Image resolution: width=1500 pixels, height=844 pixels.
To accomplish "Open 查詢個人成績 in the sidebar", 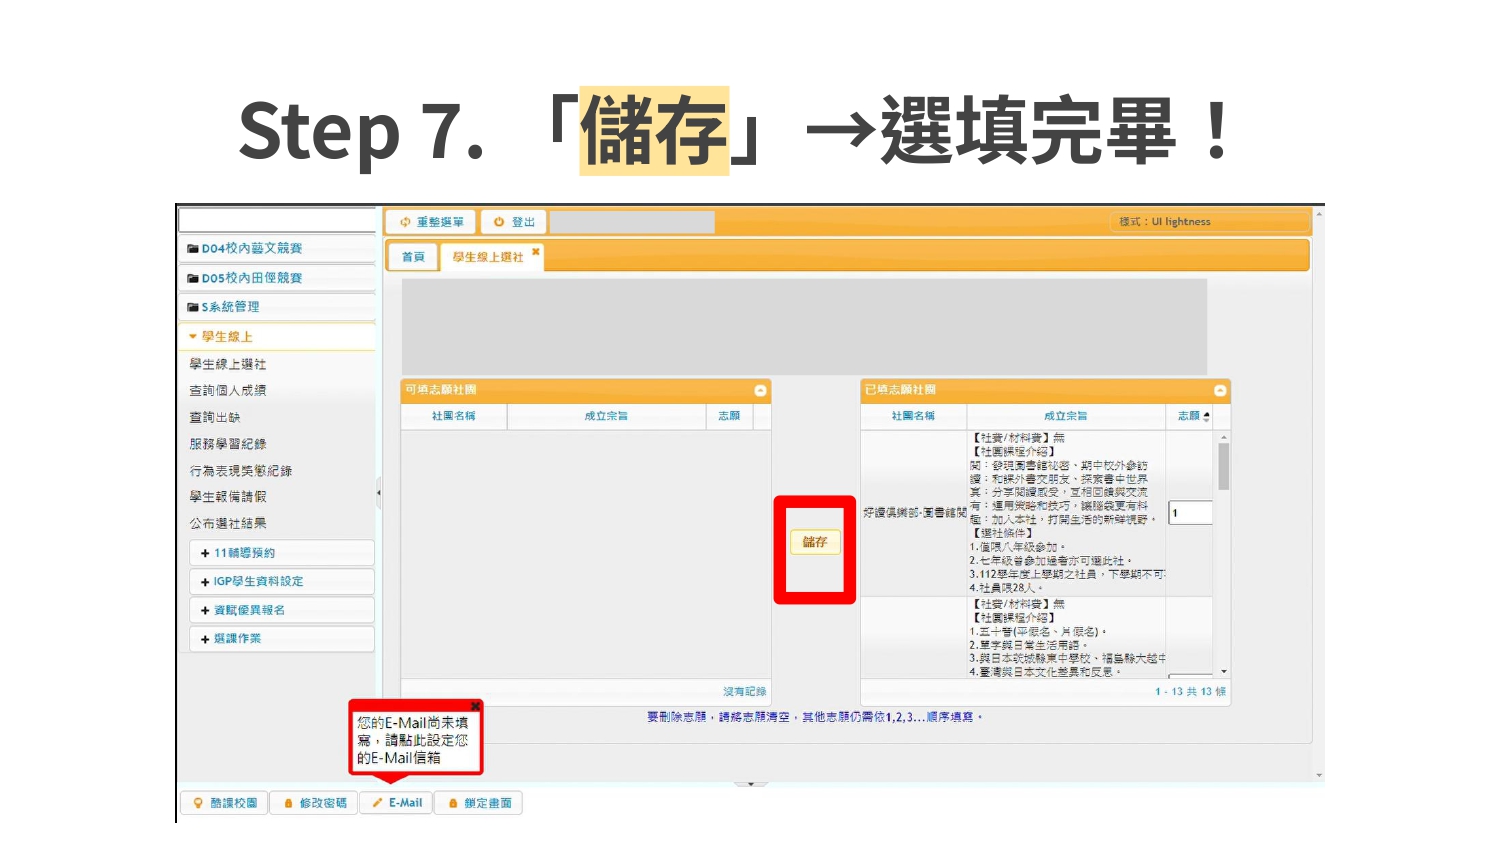I will (x=228, y=391).
